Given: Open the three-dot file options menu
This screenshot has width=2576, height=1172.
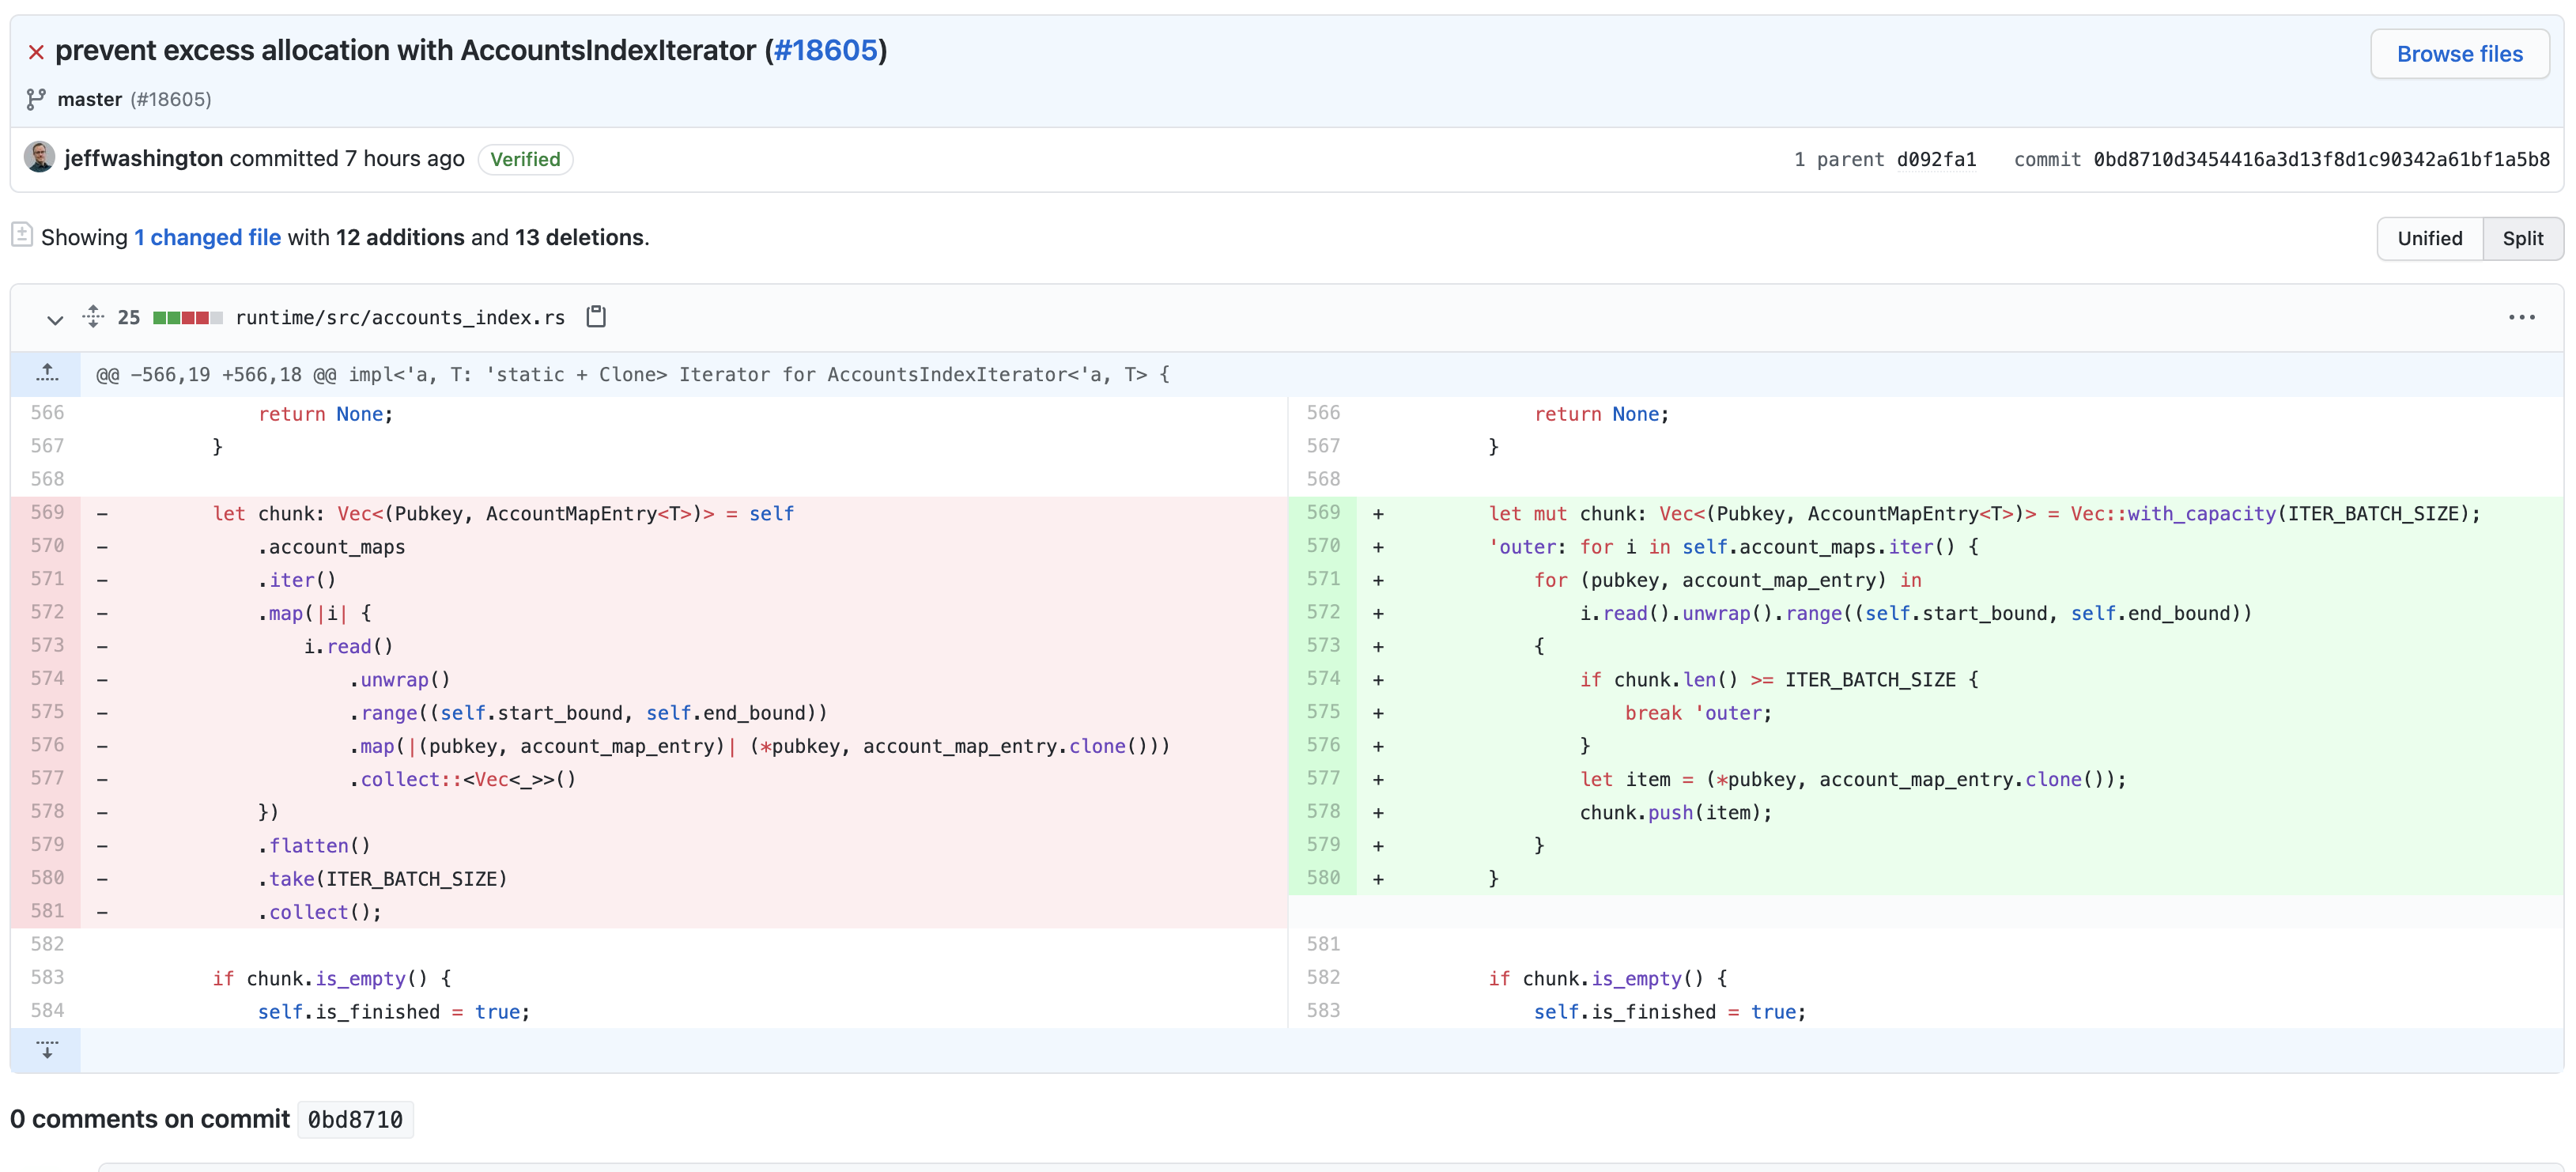Looking at the screenshot, I should 2521,317.
